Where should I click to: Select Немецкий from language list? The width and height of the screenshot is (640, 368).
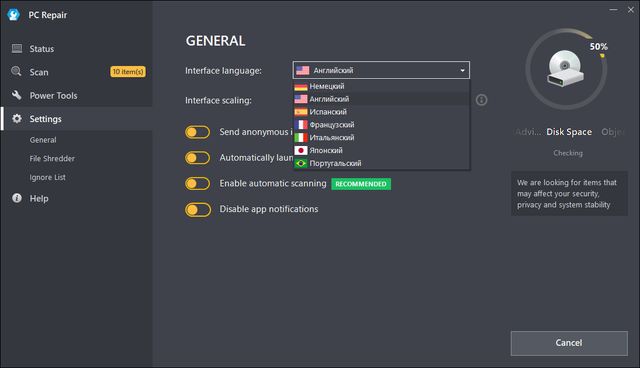pos(382,86)
